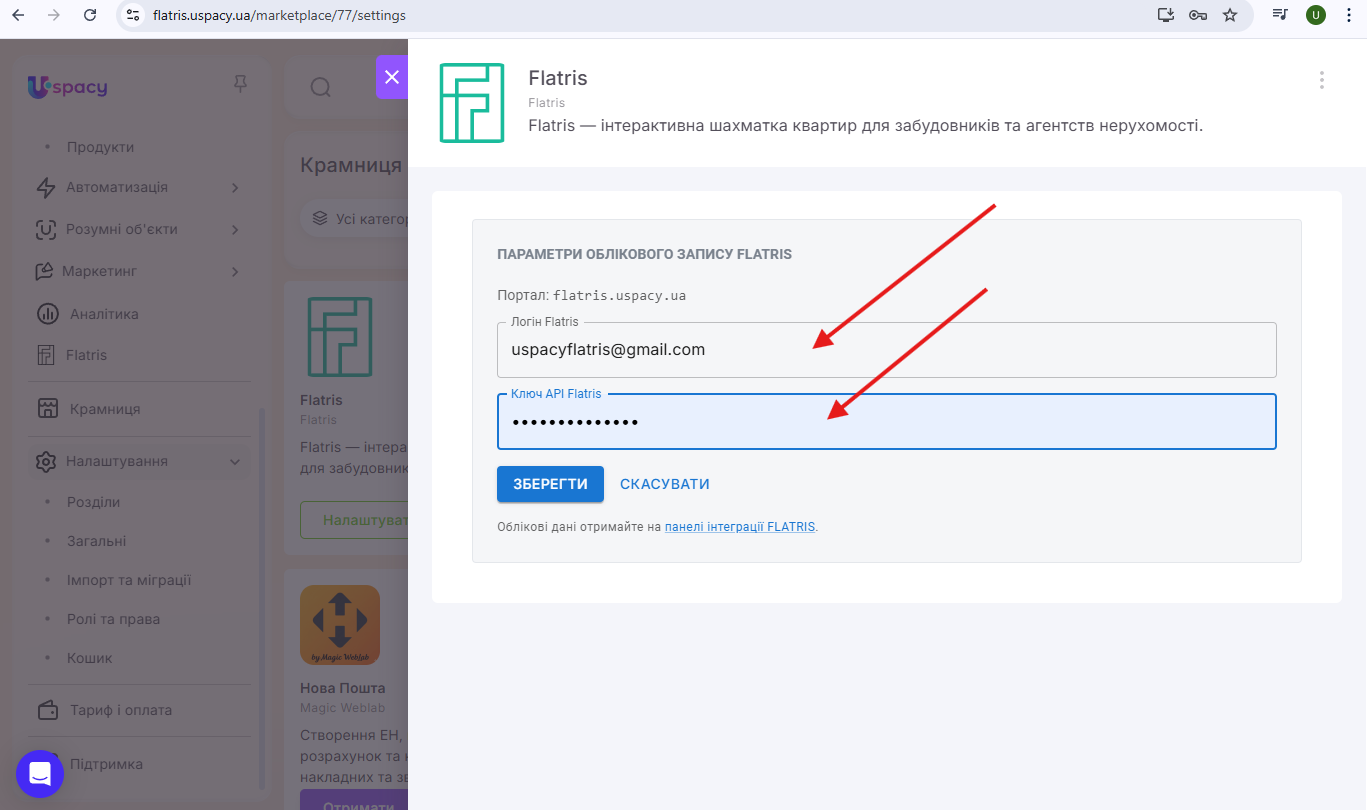Click the Flatris logo in the panel header

pyautogui.click(x=472, y=103)
